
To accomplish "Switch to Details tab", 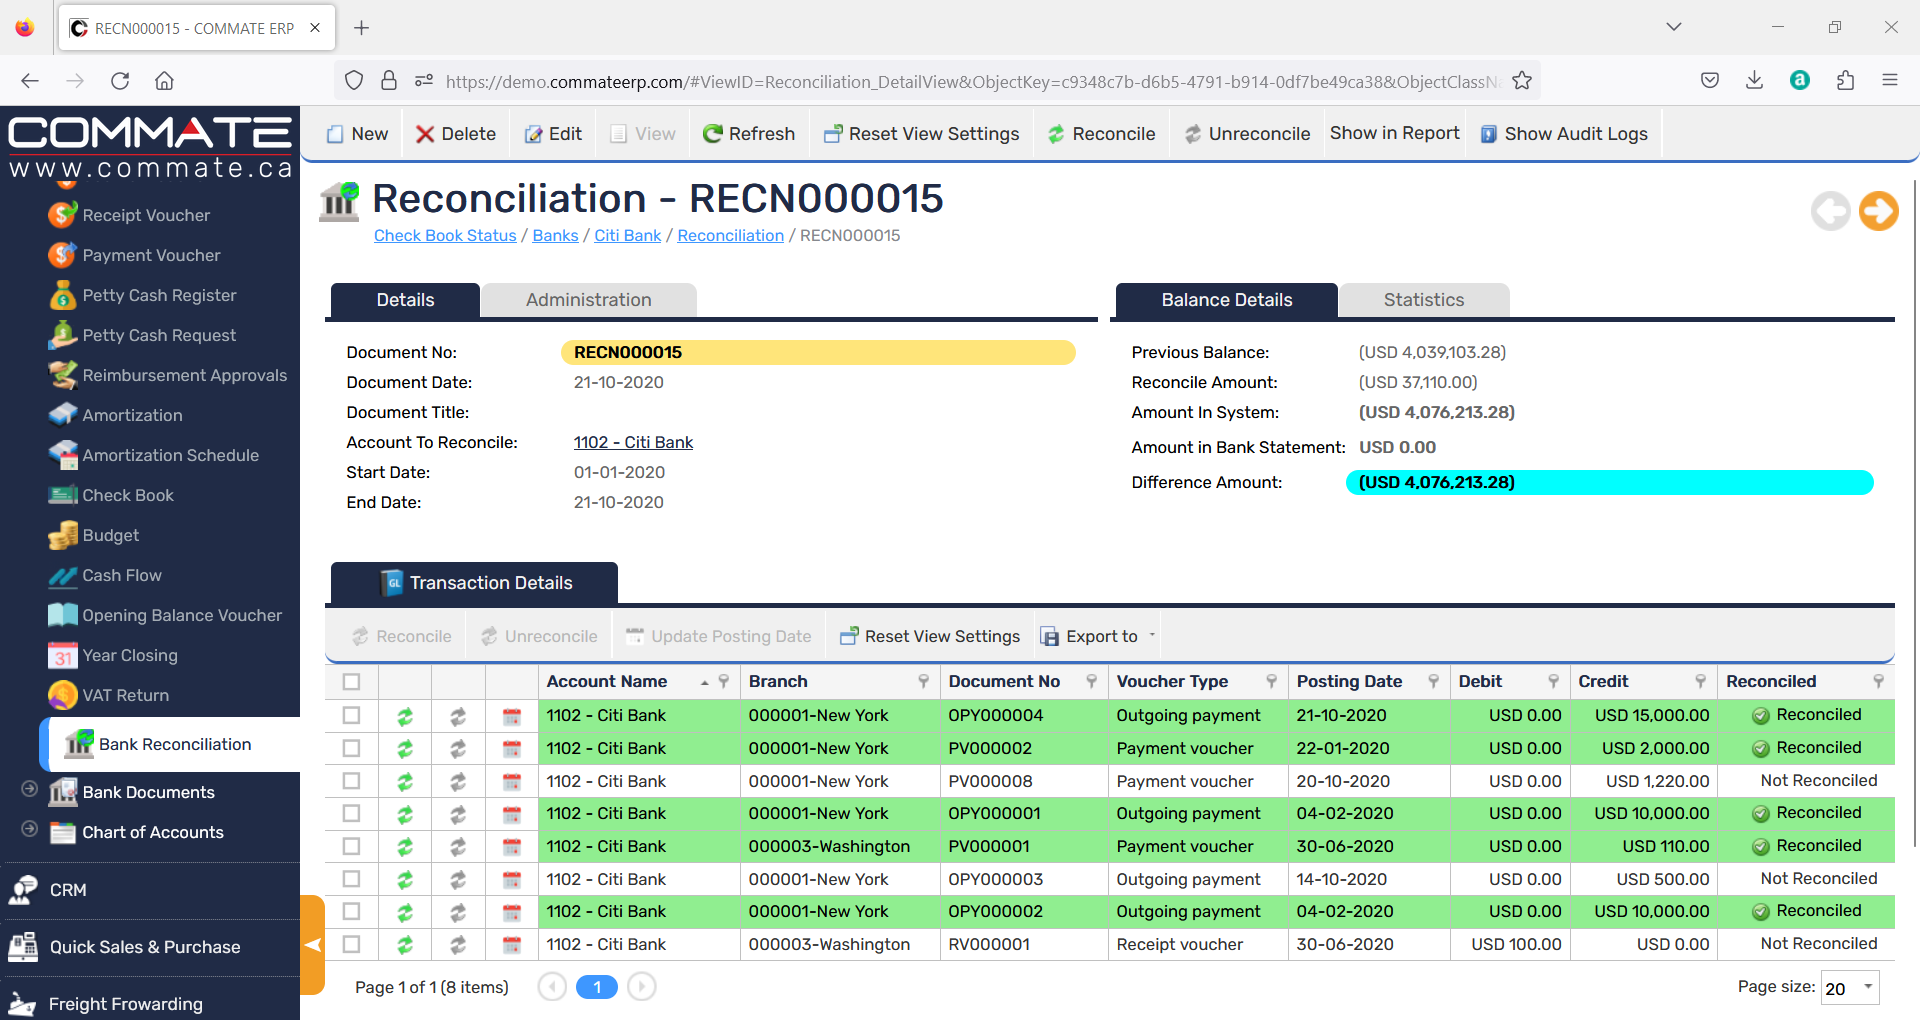I will point(405,300).
